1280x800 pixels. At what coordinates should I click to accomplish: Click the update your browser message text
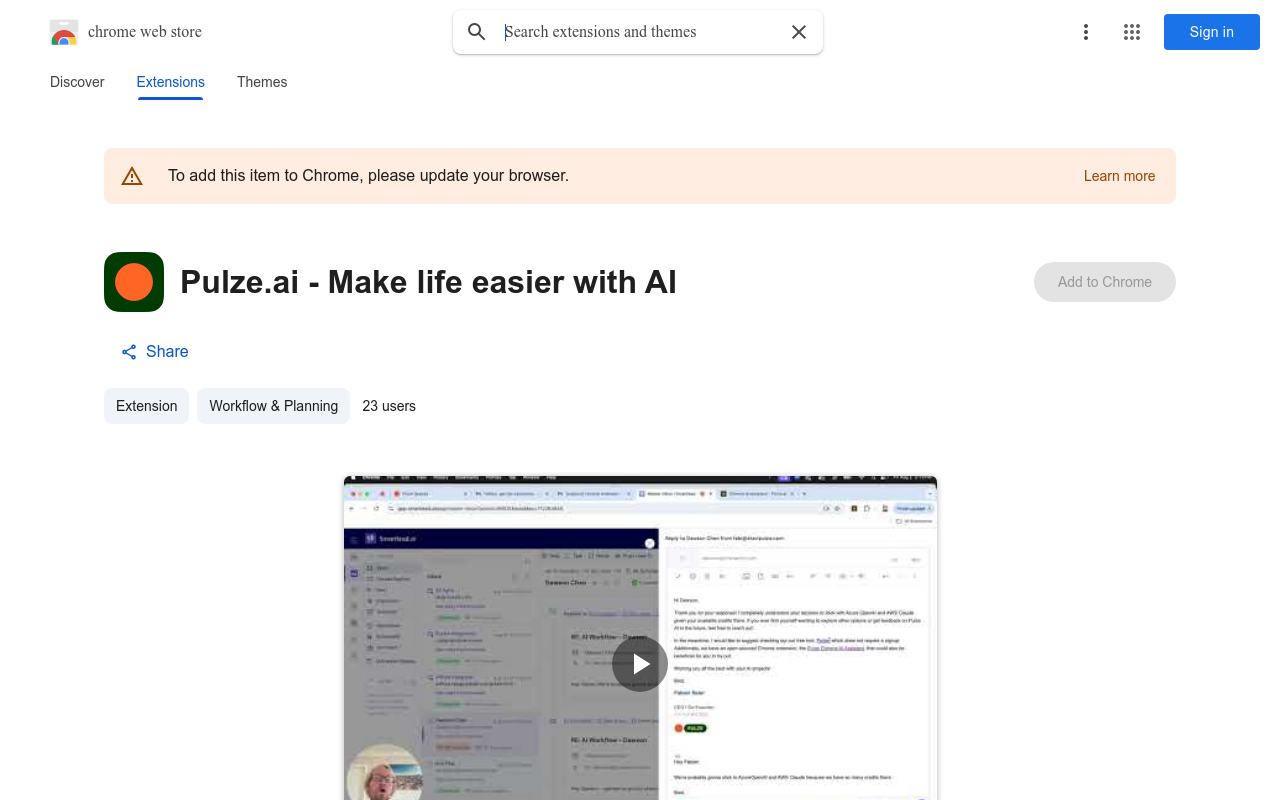coord(368,176)
